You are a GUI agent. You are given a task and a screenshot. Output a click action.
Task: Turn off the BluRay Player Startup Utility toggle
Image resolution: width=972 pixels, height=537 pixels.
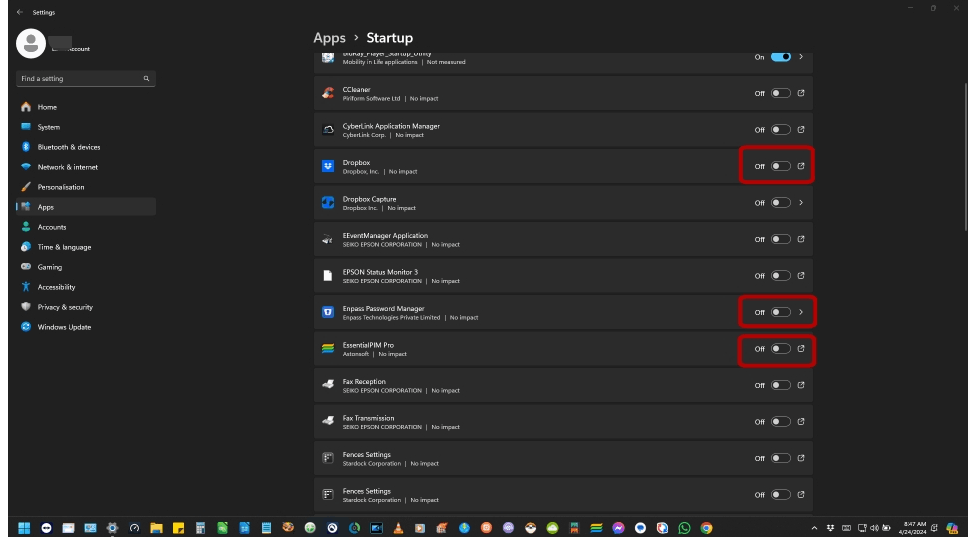[780, 57]
